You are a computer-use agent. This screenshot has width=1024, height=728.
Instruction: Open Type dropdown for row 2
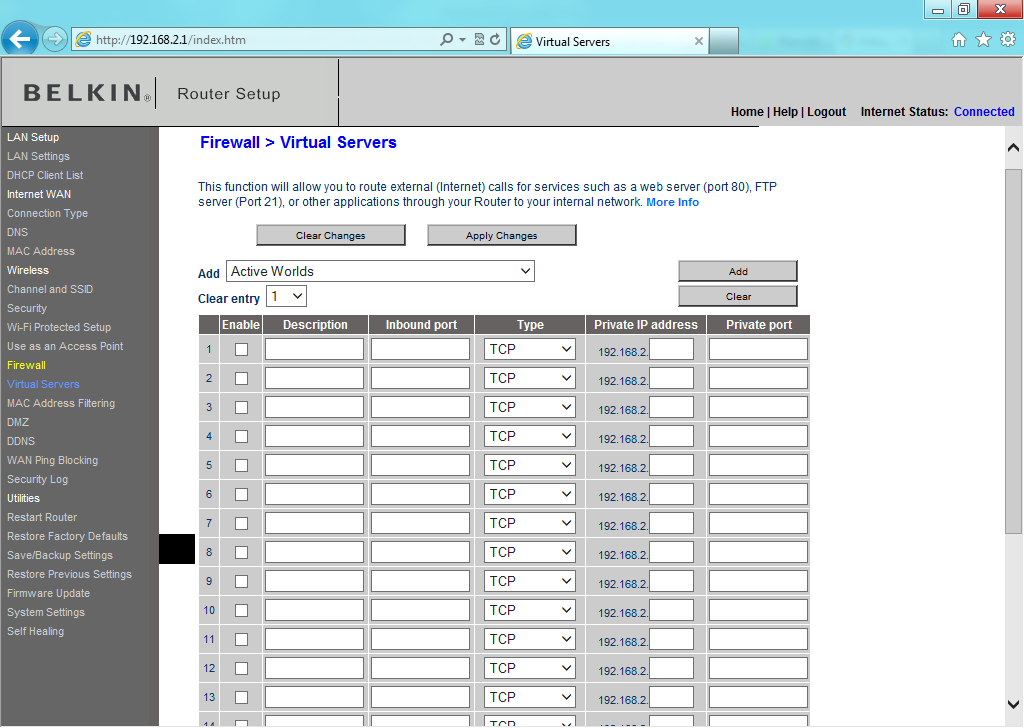tap(530, 378)
